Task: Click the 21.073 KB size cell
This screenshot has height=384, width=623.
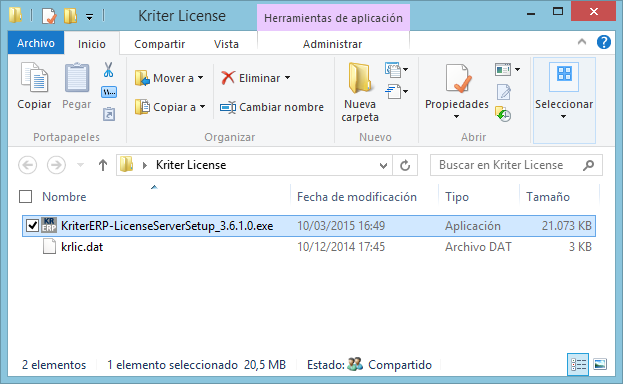Action: (567, 226)
